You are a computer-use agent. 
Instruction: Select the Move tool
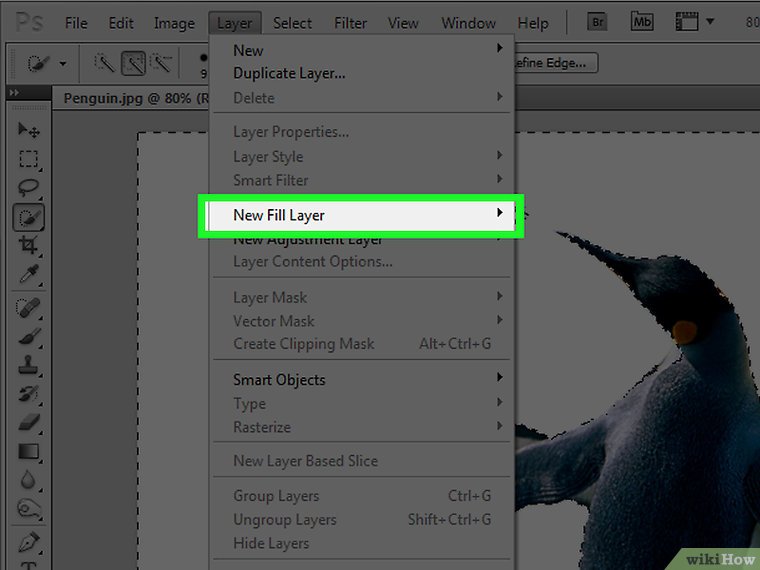tap(29, 130)
